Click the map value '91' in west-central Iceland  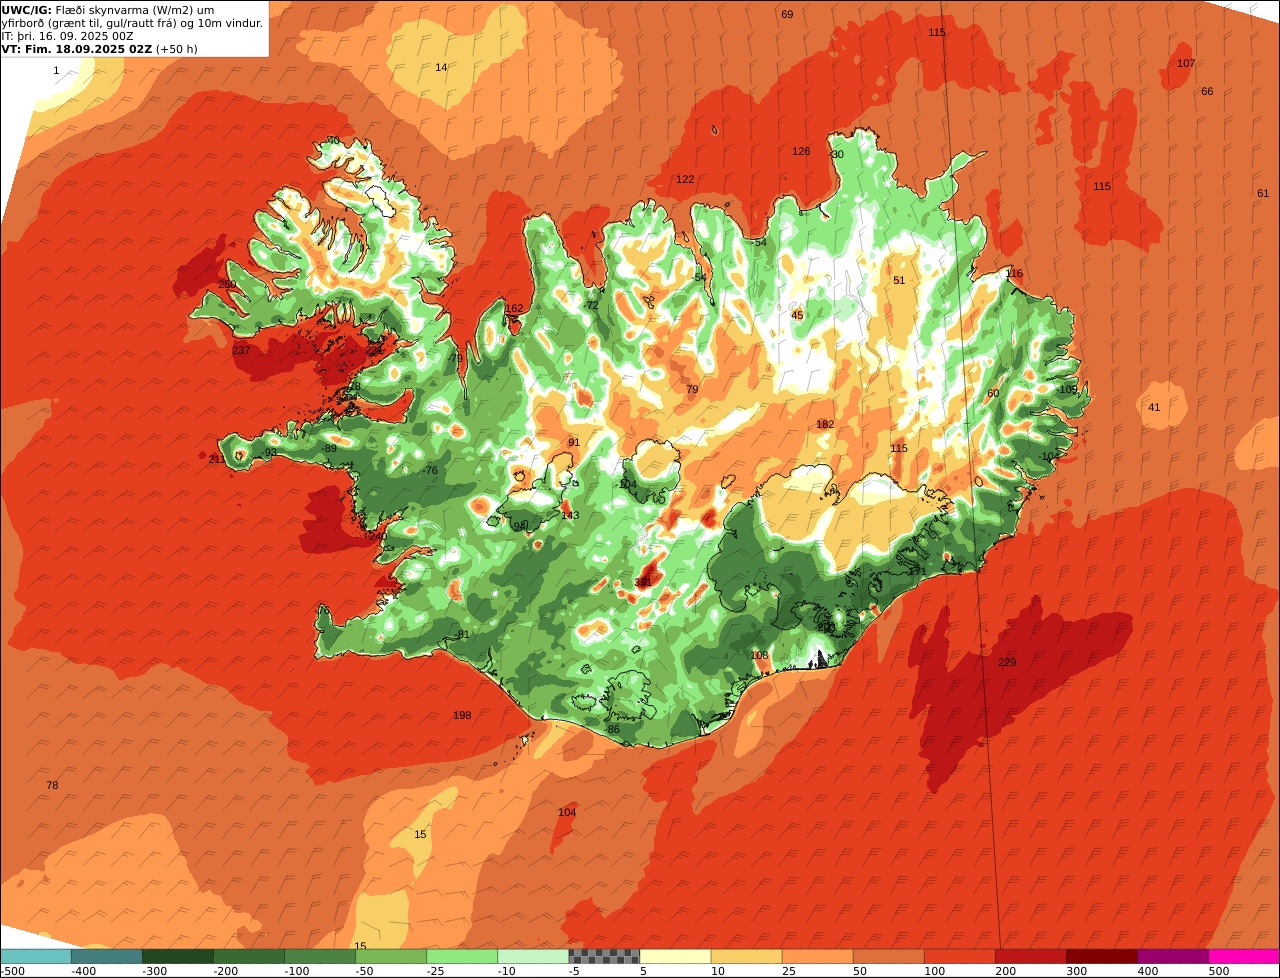[574, 443]
